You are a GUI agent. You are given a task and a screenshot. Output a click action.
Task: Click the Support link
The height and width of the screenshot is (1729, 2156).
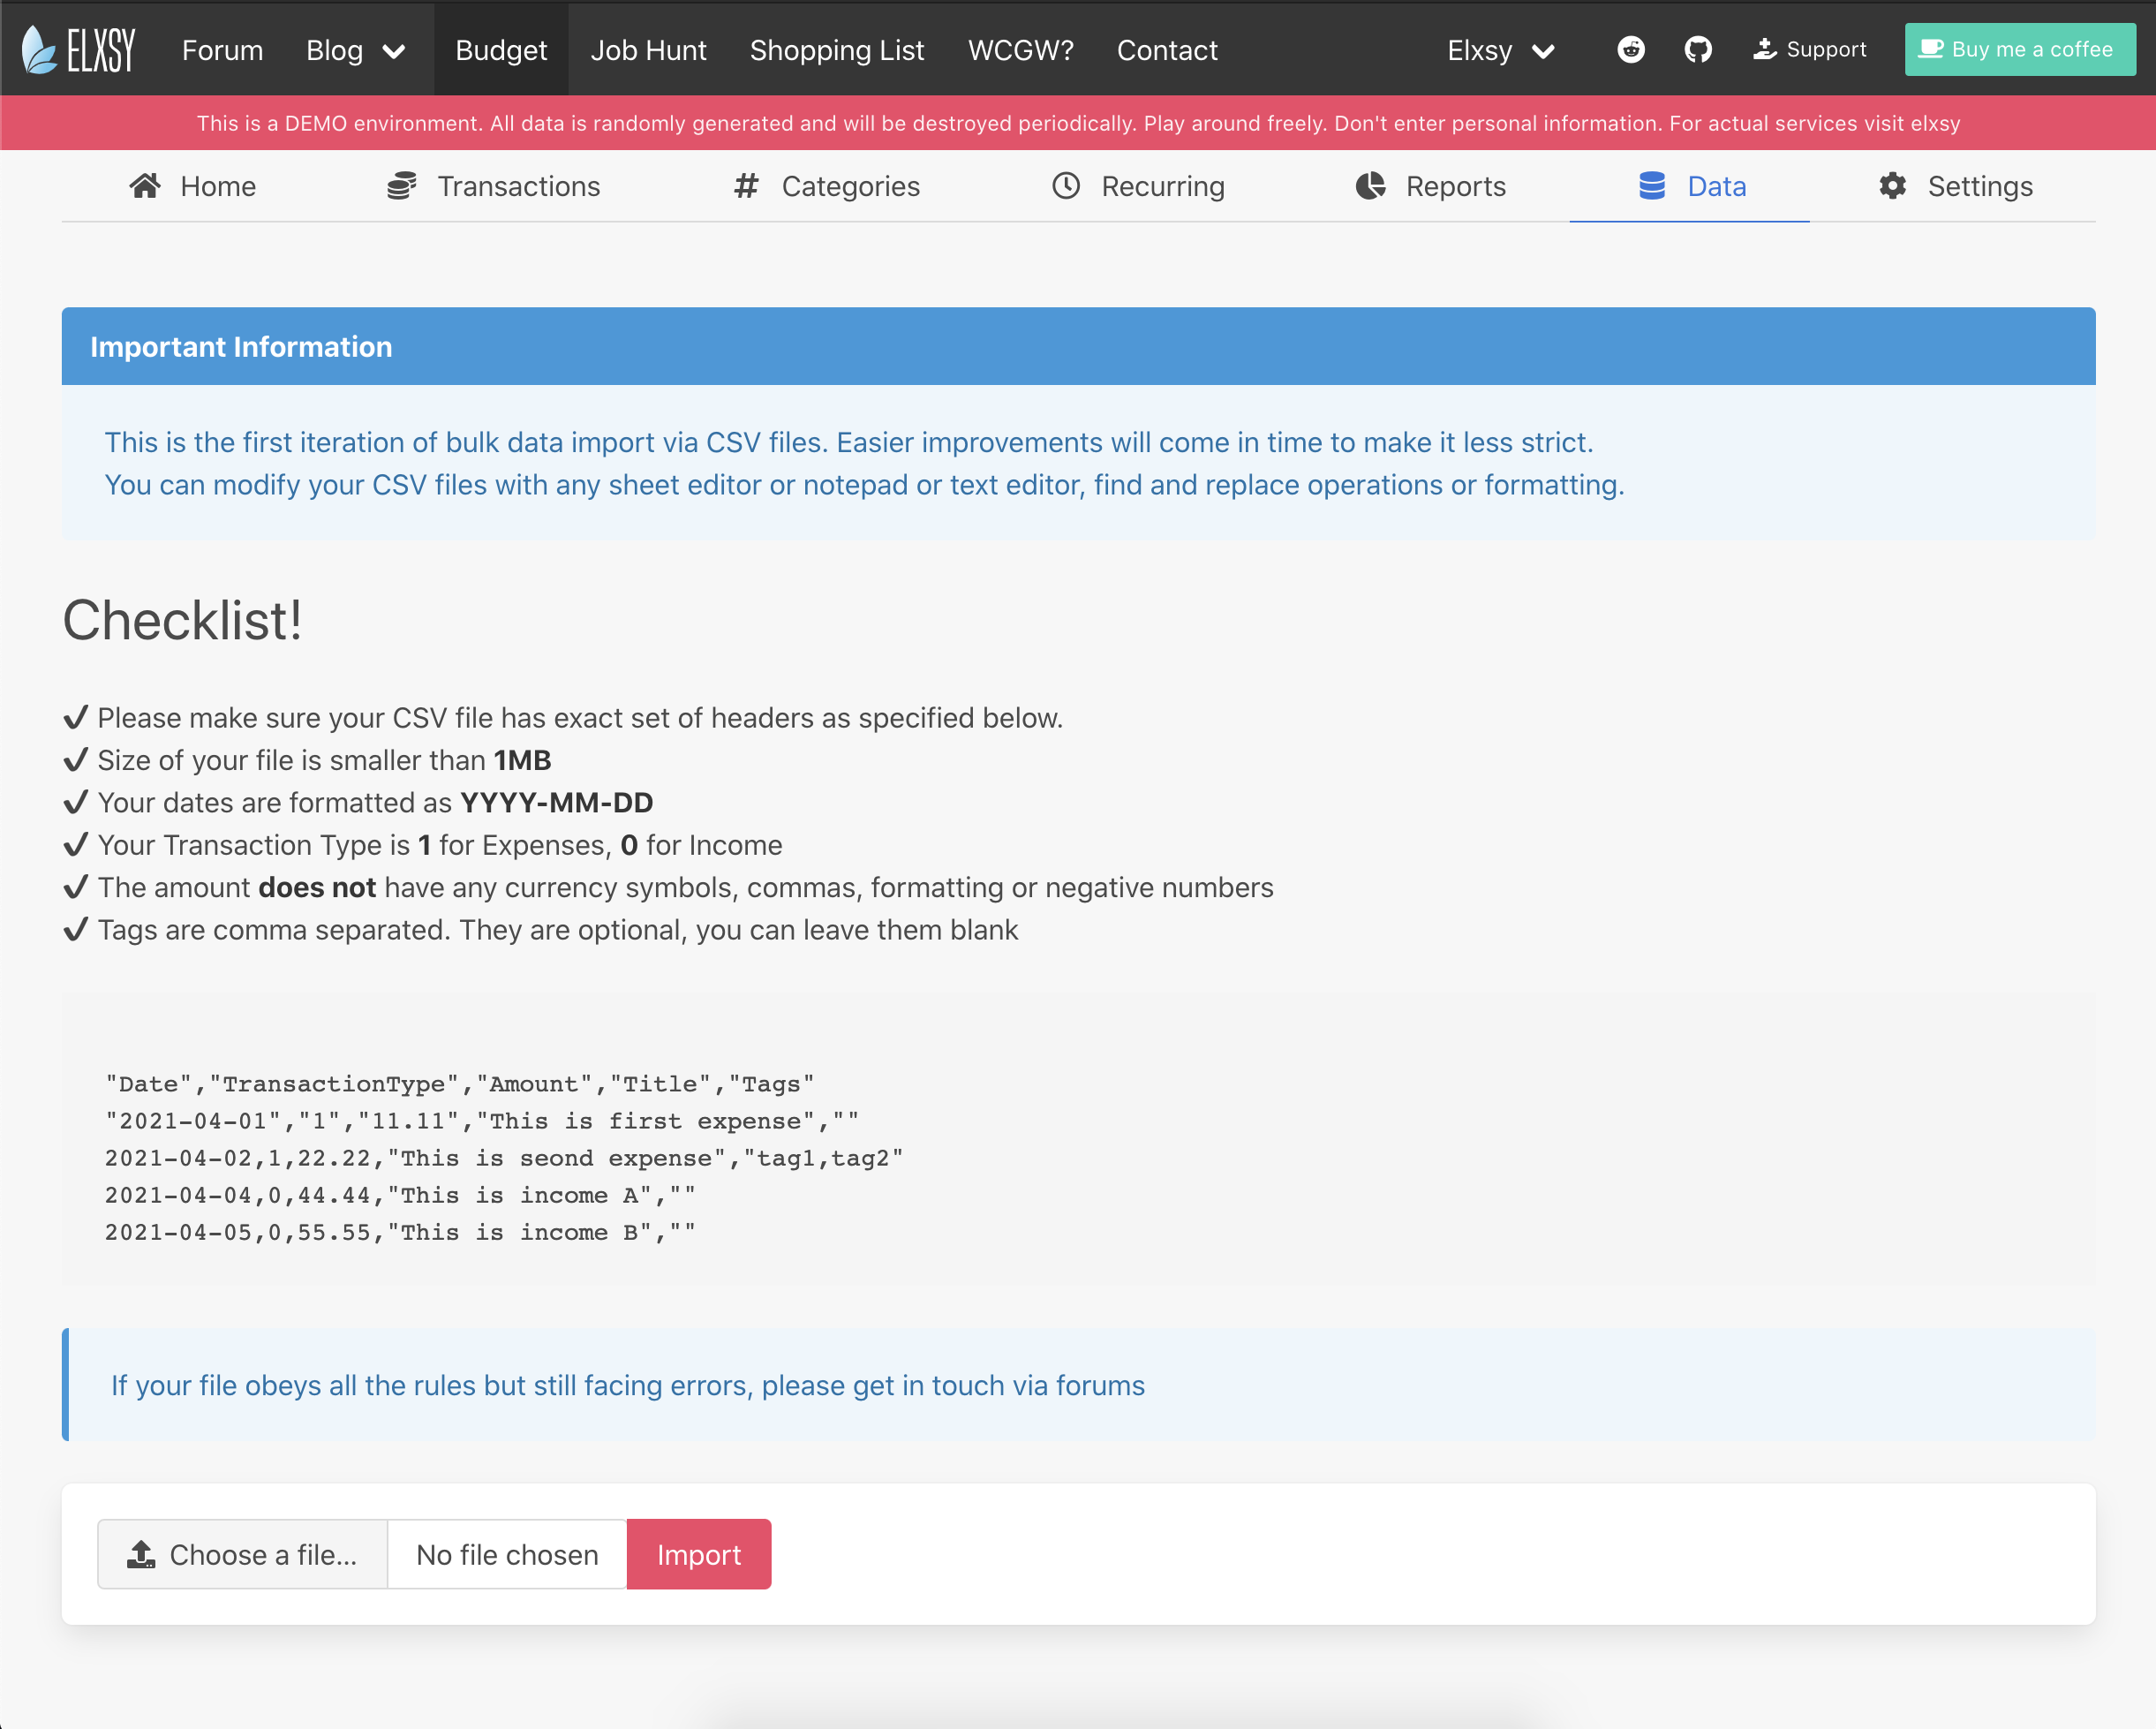[x=1809, y=49]
